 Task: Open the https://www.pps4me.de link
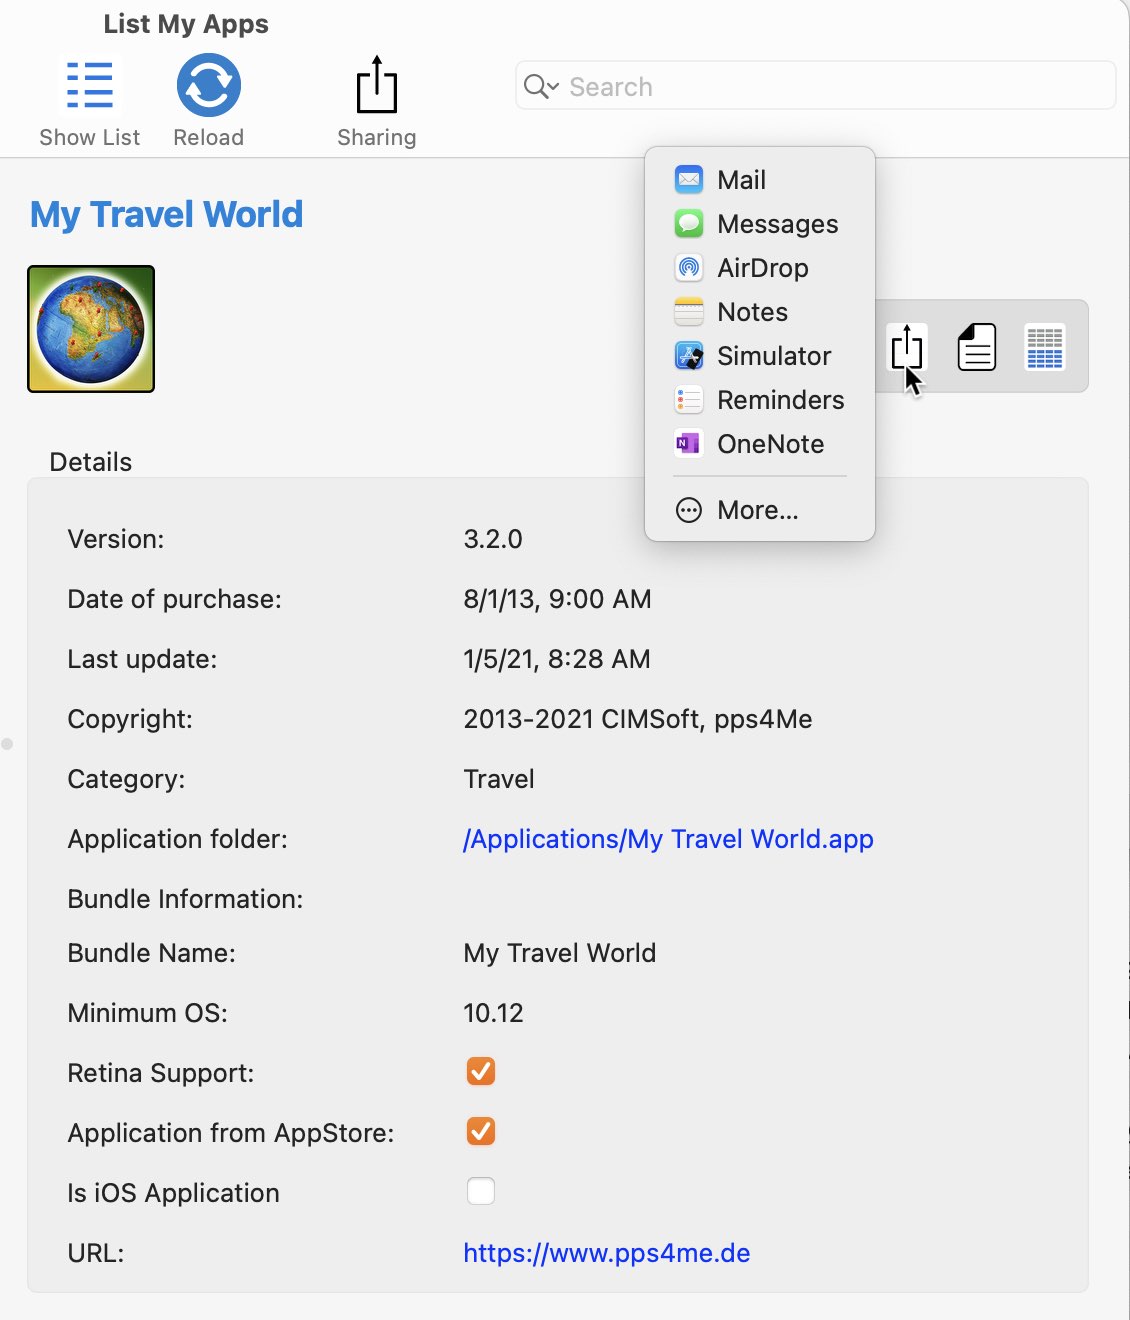607,1253
